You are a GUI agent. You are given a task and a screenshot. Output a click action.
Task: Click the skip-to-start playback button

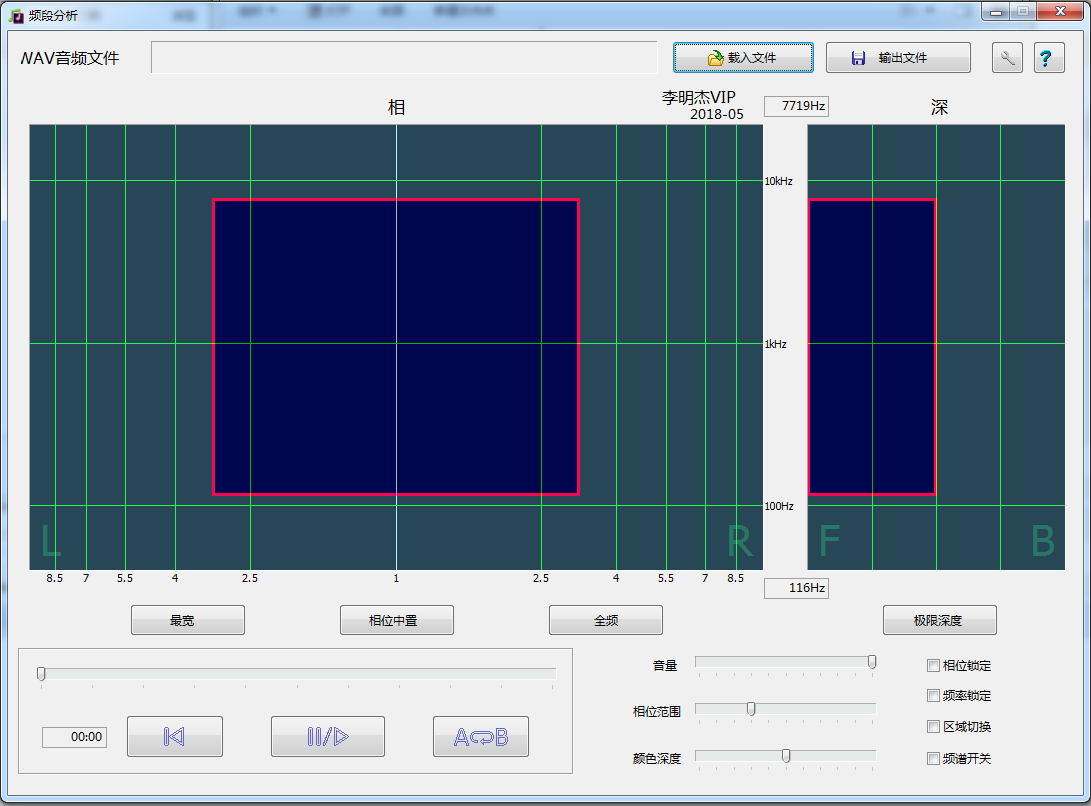tap(174, 737)
